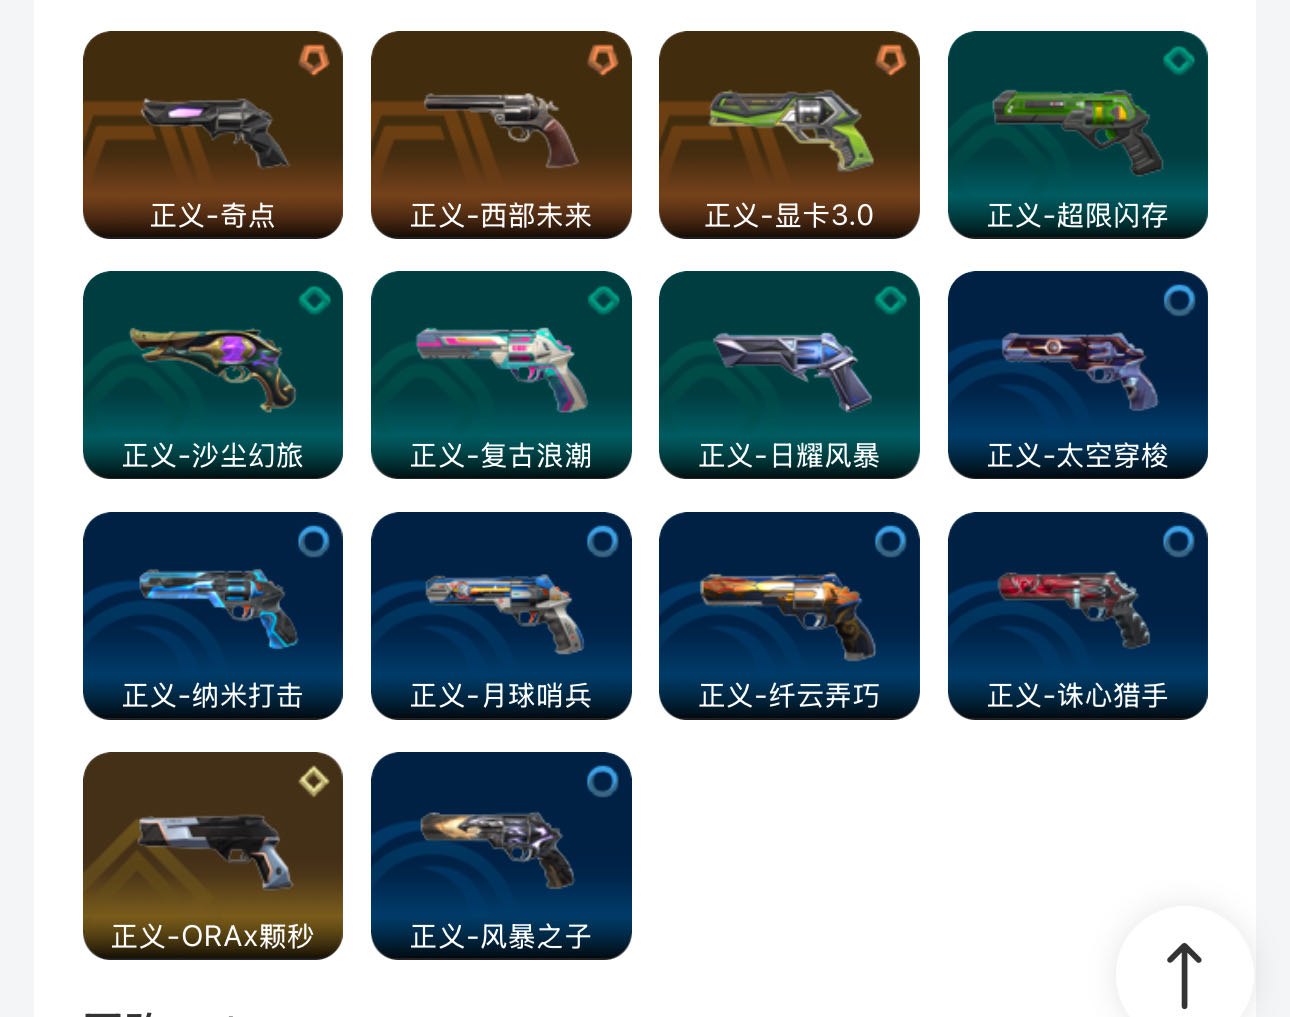Screen dimensions: 1290x1017
Task: View the 正义-诛心猎手 red skin
Action: (x=1078, y=616)
